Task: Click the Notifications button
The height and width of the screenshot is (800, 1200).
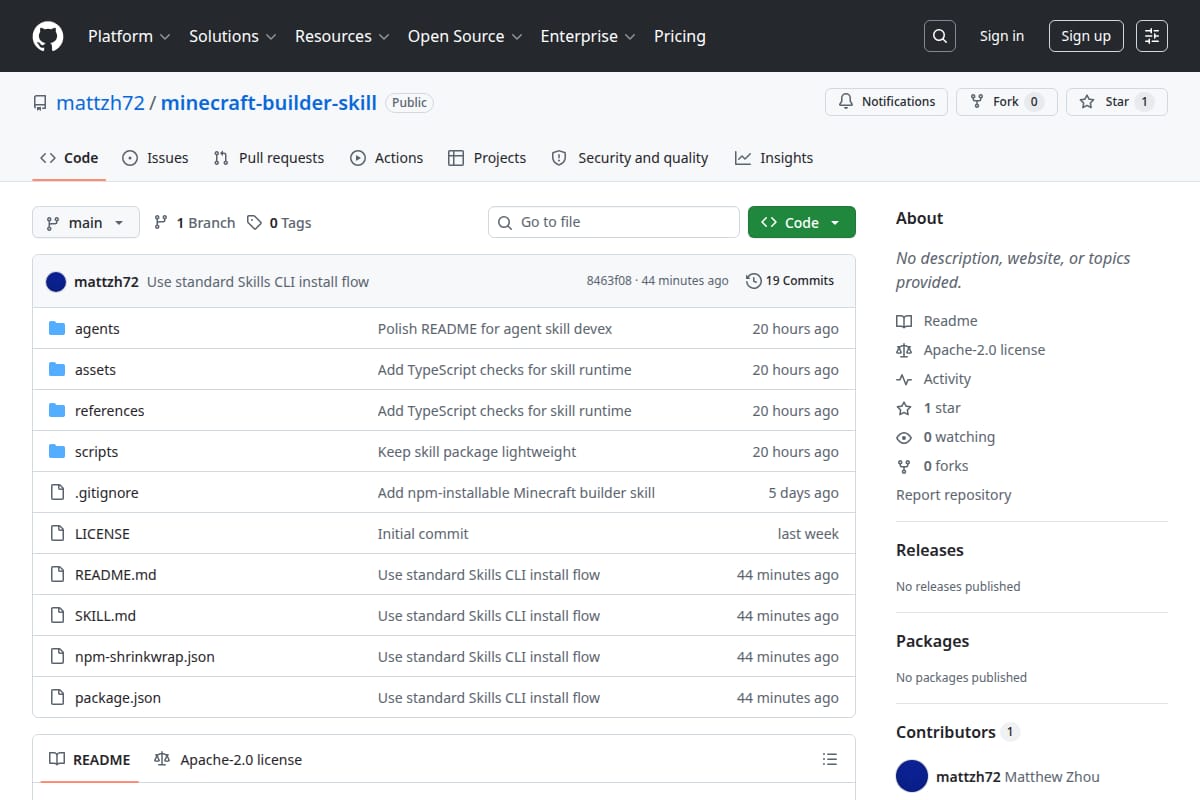Action: click(x=886, y=102)
